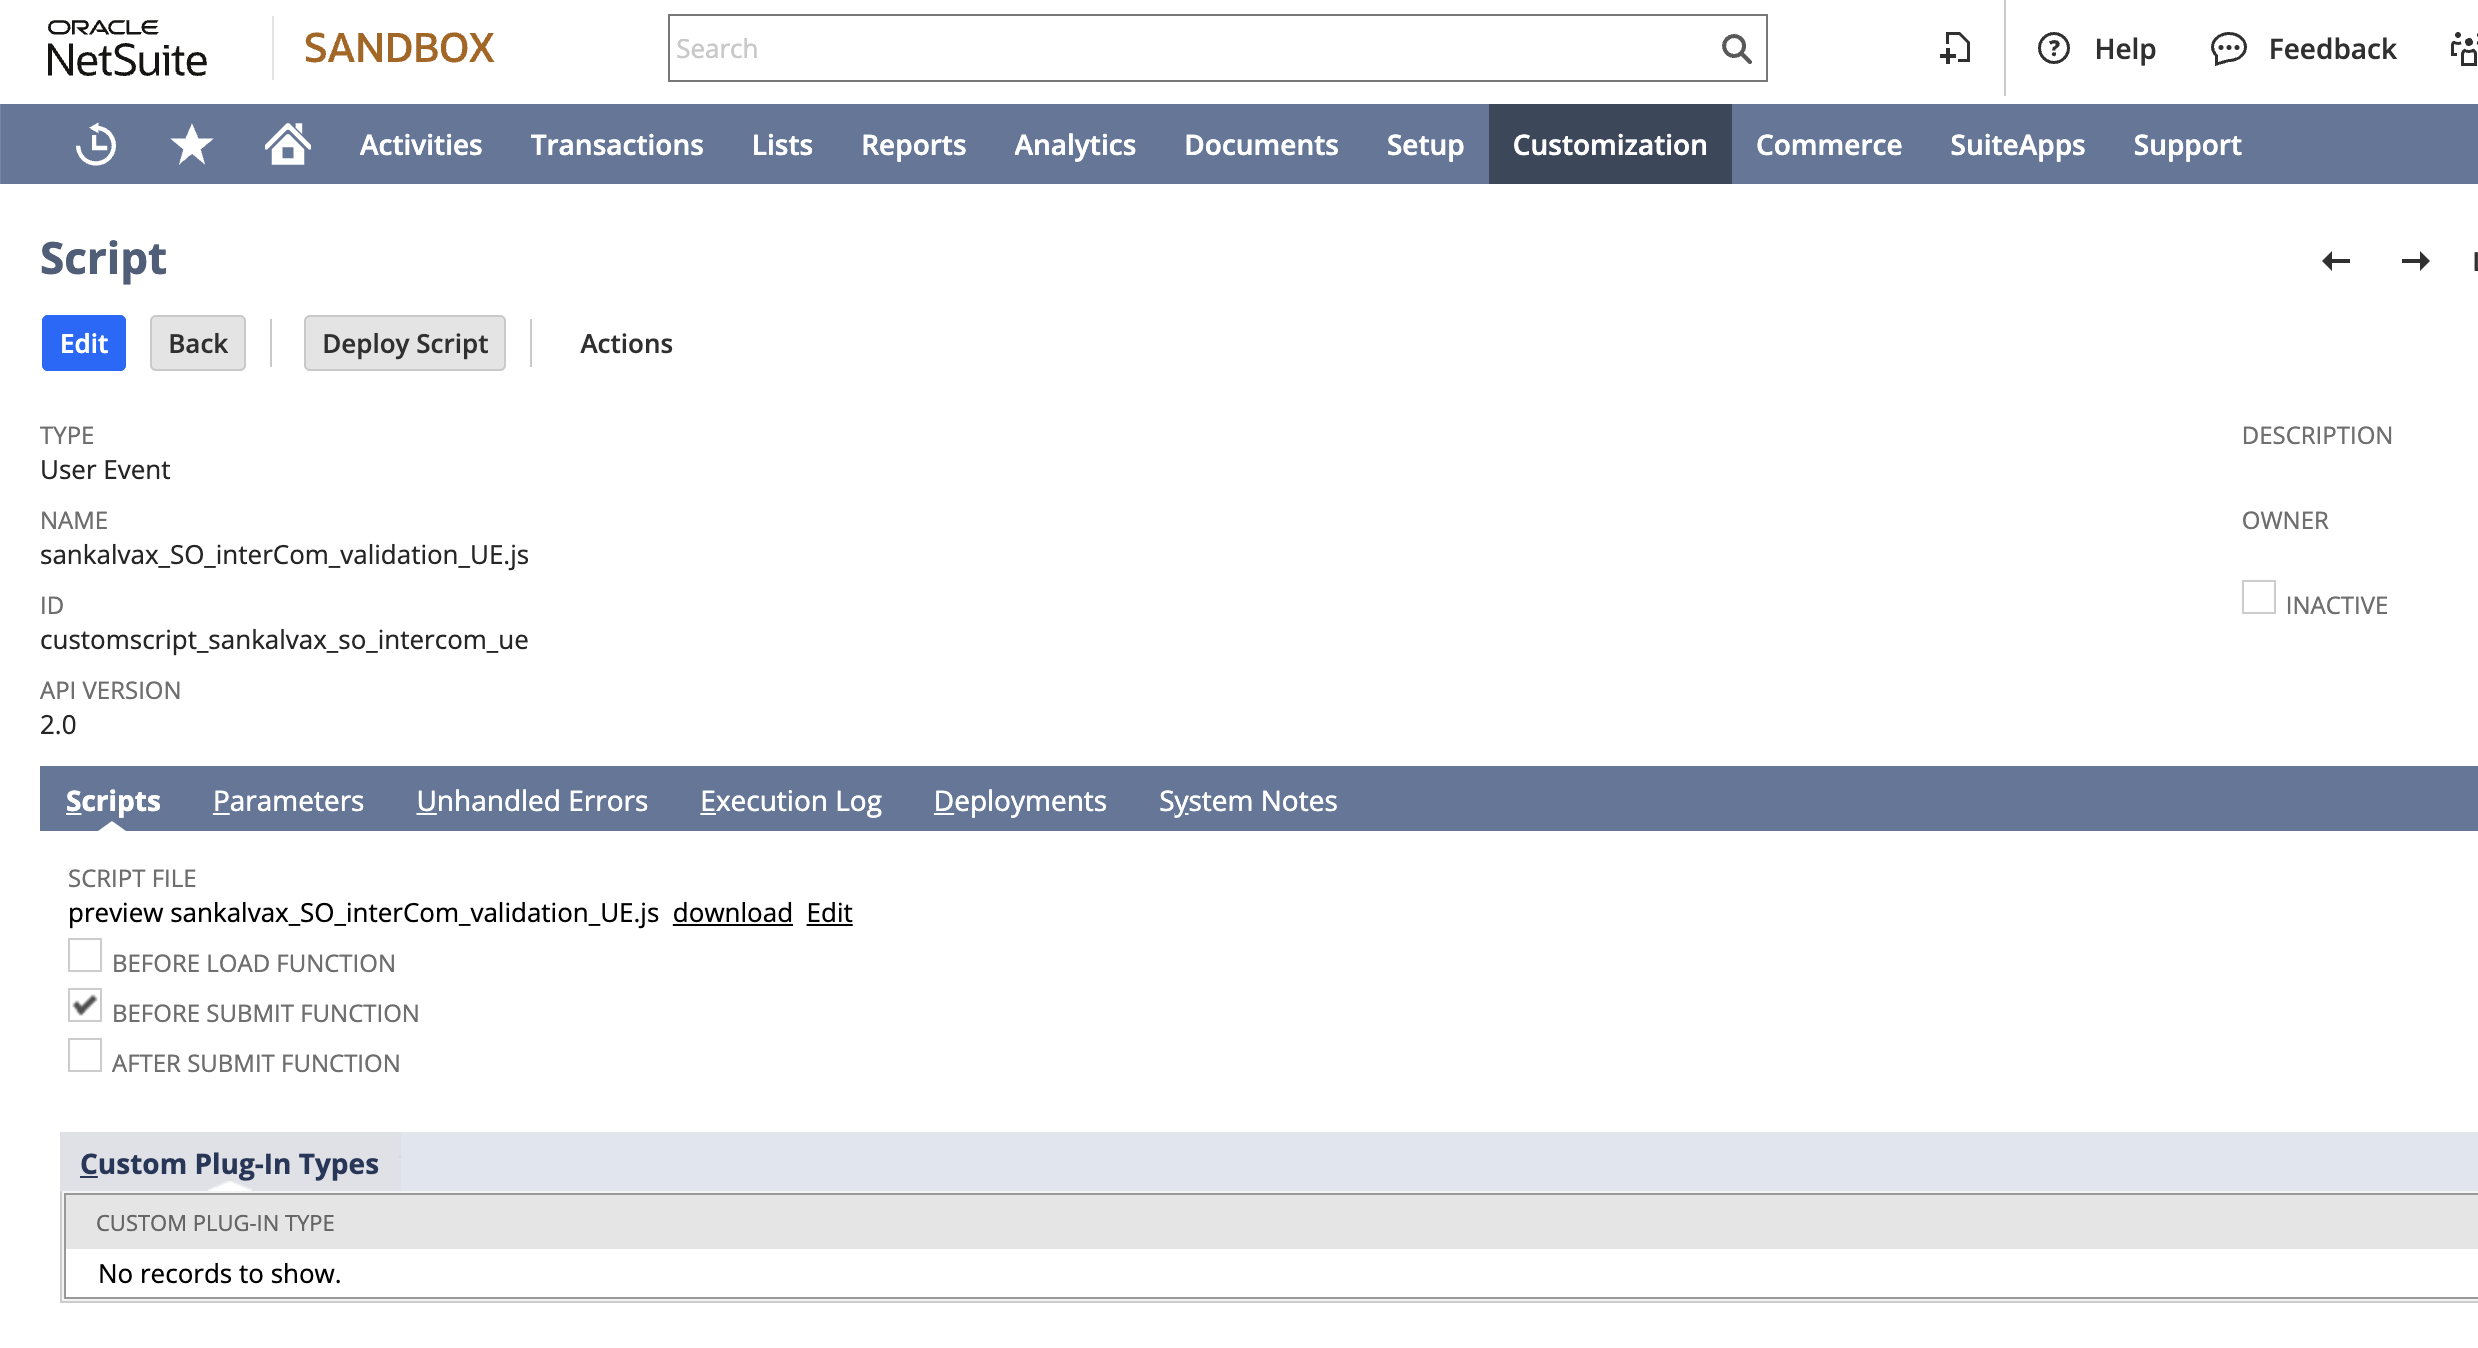Open the Feedback speech-bubble option
This screenshot has height=1348, width=2478.
pos(2303,49)
